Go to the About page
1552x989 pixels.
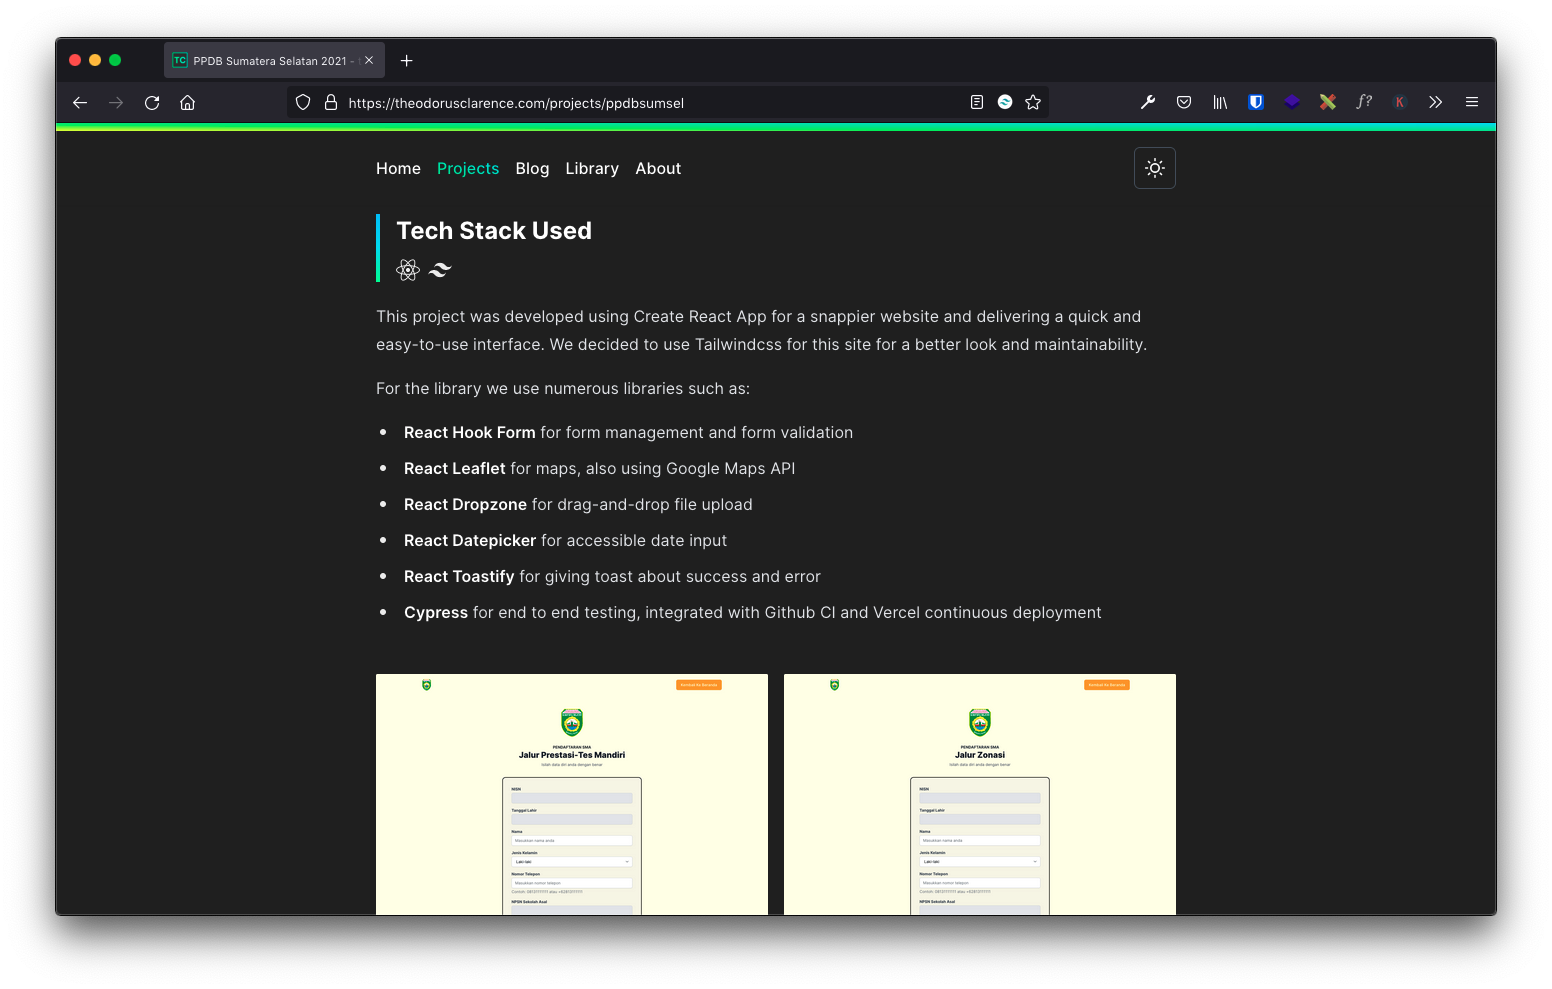658,169
